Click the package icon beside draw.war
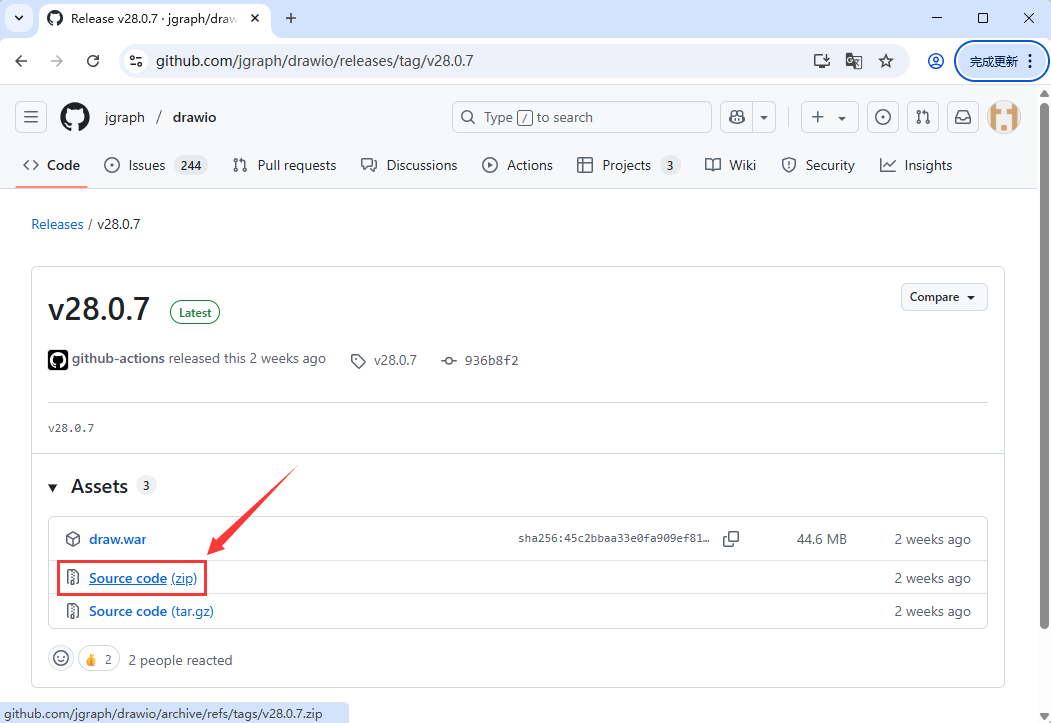Screen dimensions: 1051x723 pos(73,539)
